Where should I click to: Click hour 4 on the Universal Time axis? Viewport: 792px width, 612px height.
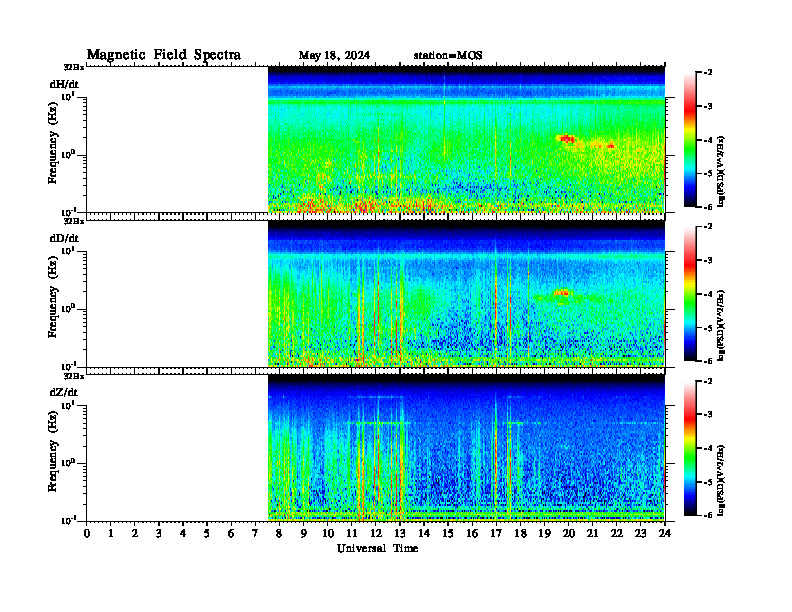[x=183, y=534]
